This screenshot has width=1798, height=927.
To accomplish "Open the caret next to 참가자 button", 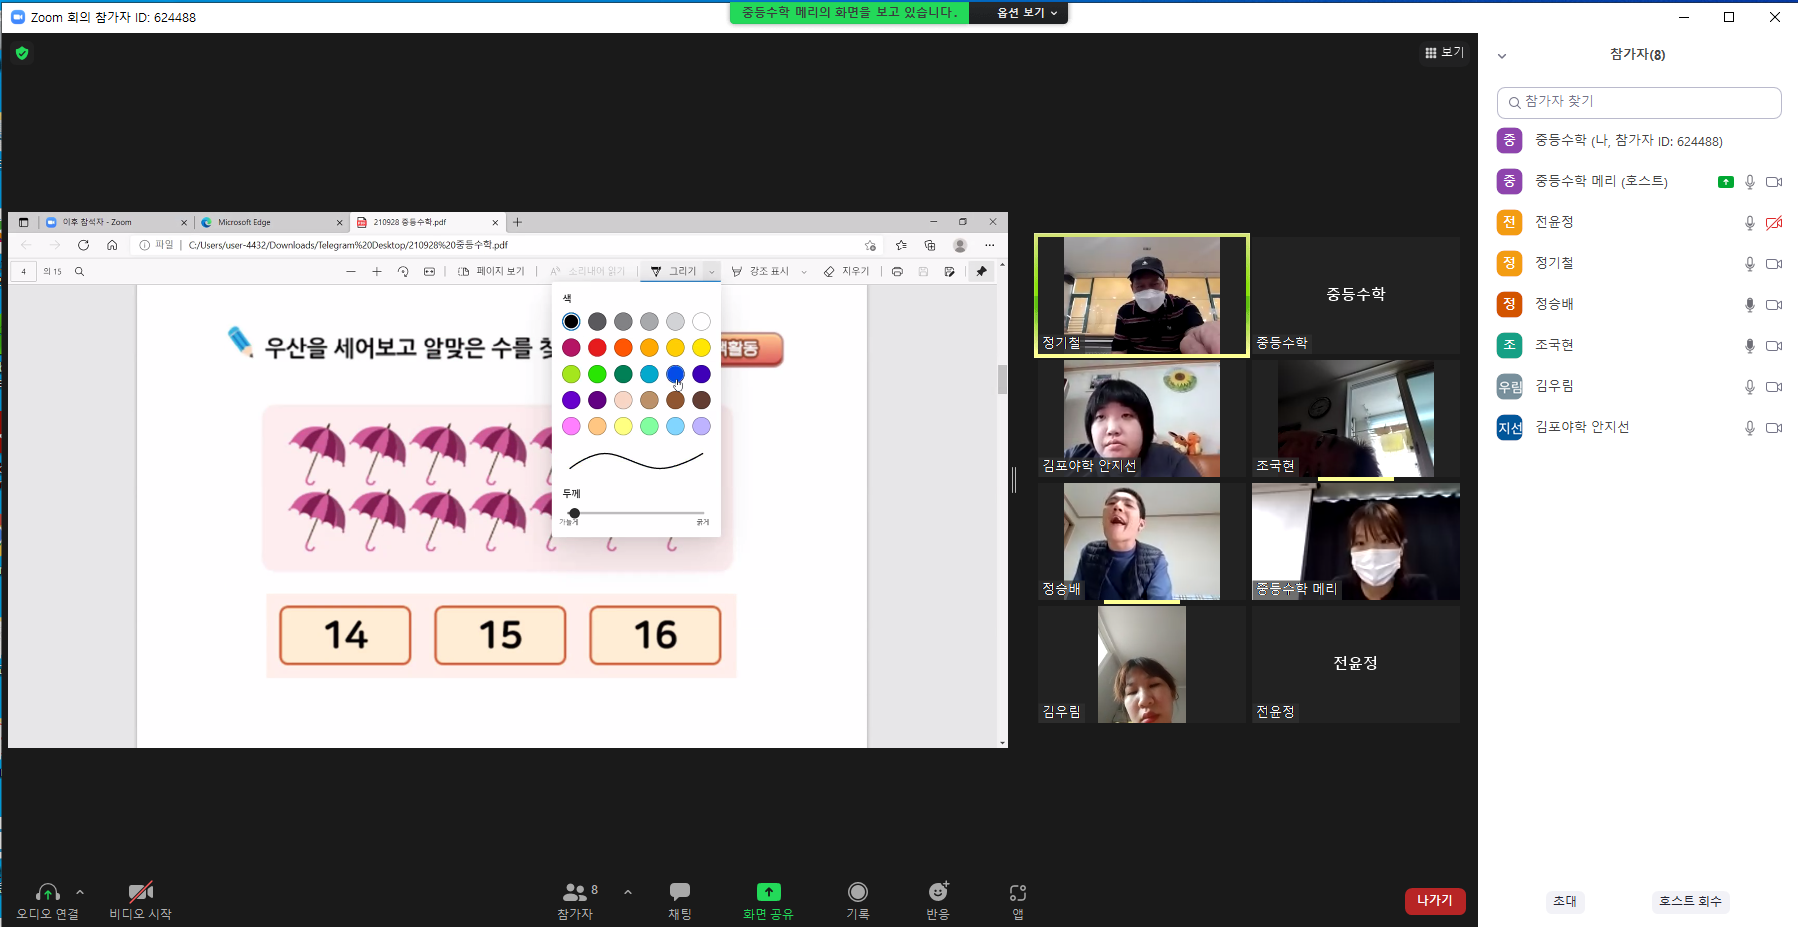I will click(x=628, y=892).
